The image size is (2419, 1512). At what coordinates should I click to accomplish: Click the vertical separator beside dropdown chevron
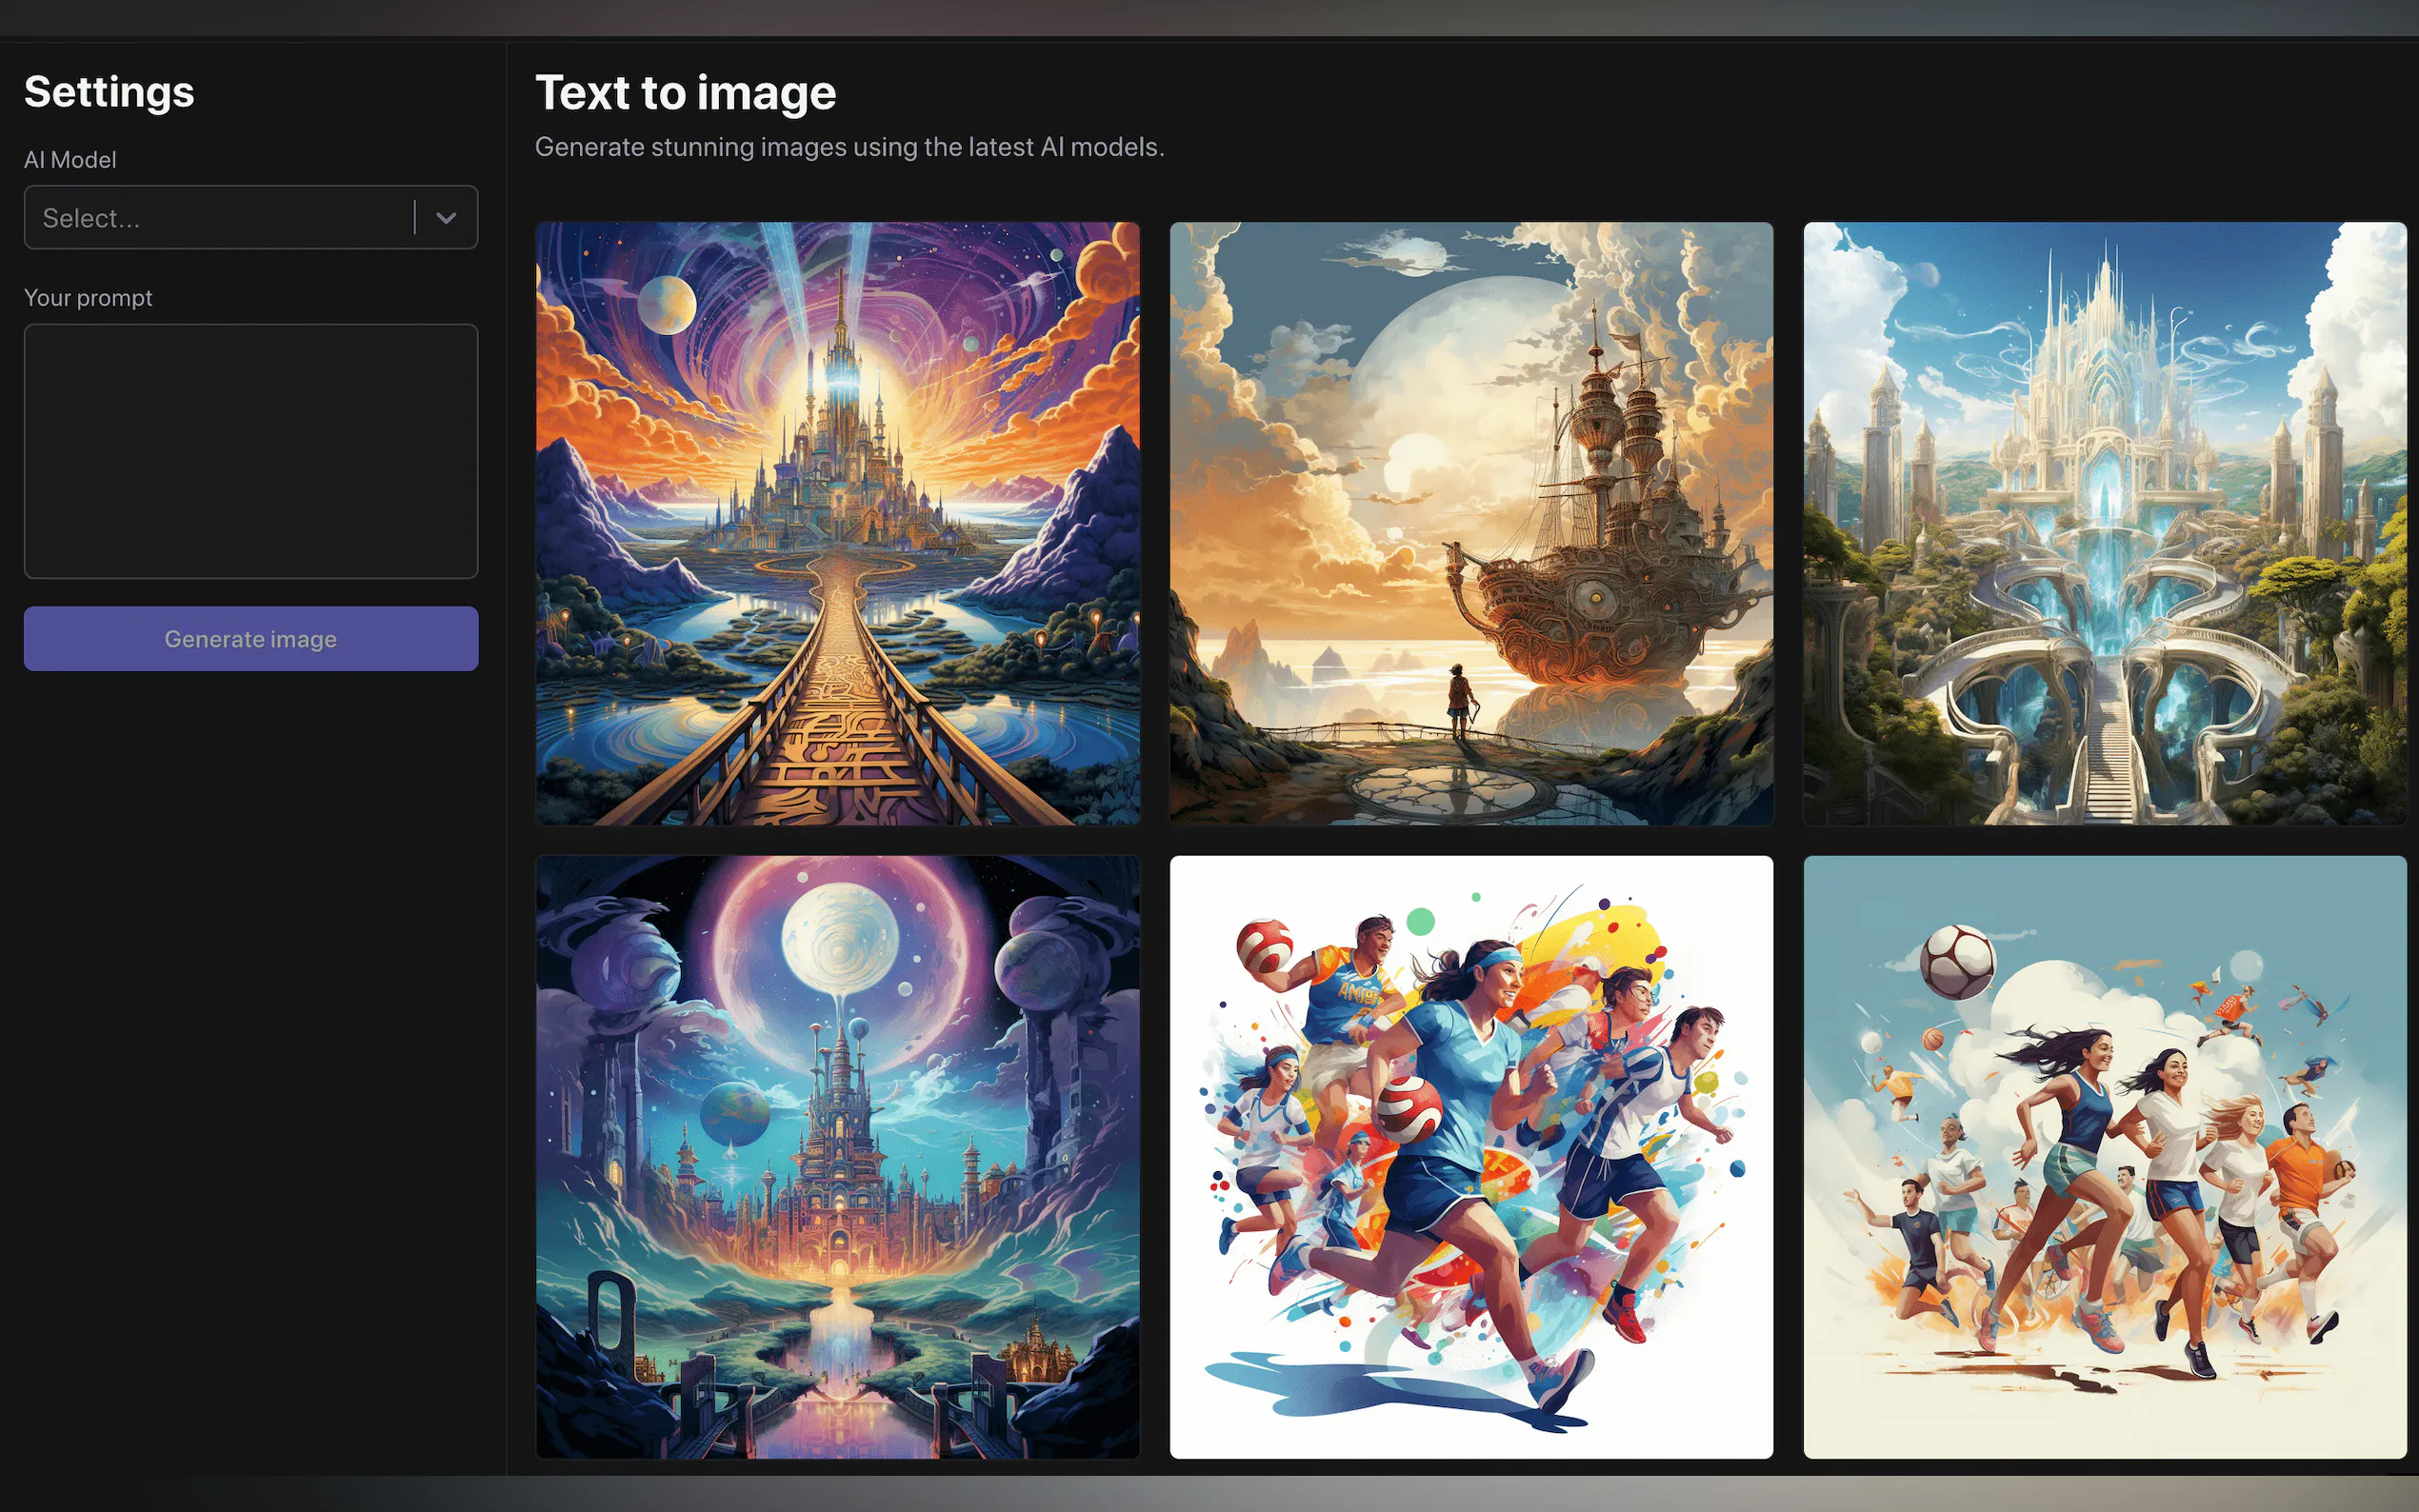coord(415,217)
